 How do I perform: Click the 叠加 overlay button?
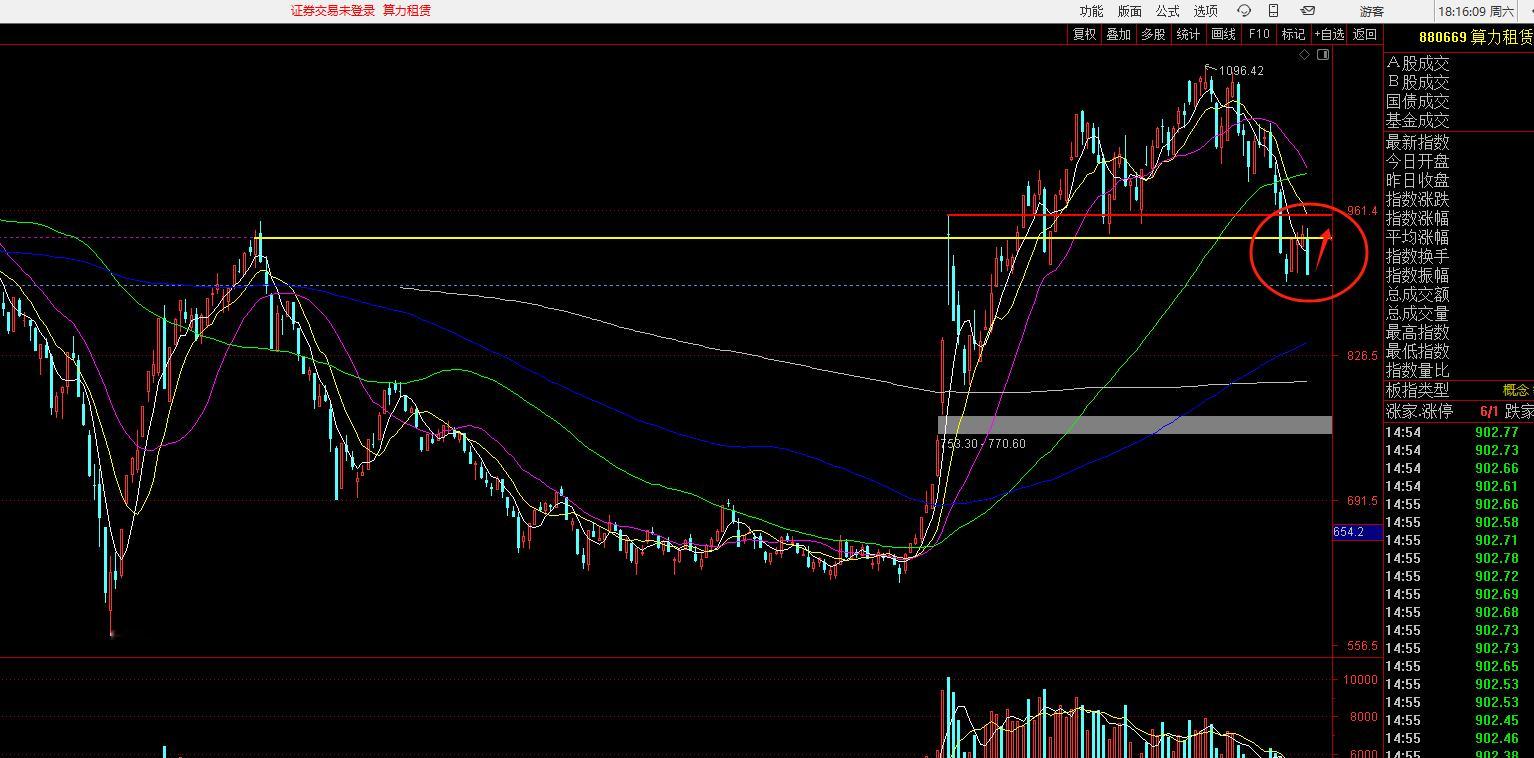point(1119,34)
